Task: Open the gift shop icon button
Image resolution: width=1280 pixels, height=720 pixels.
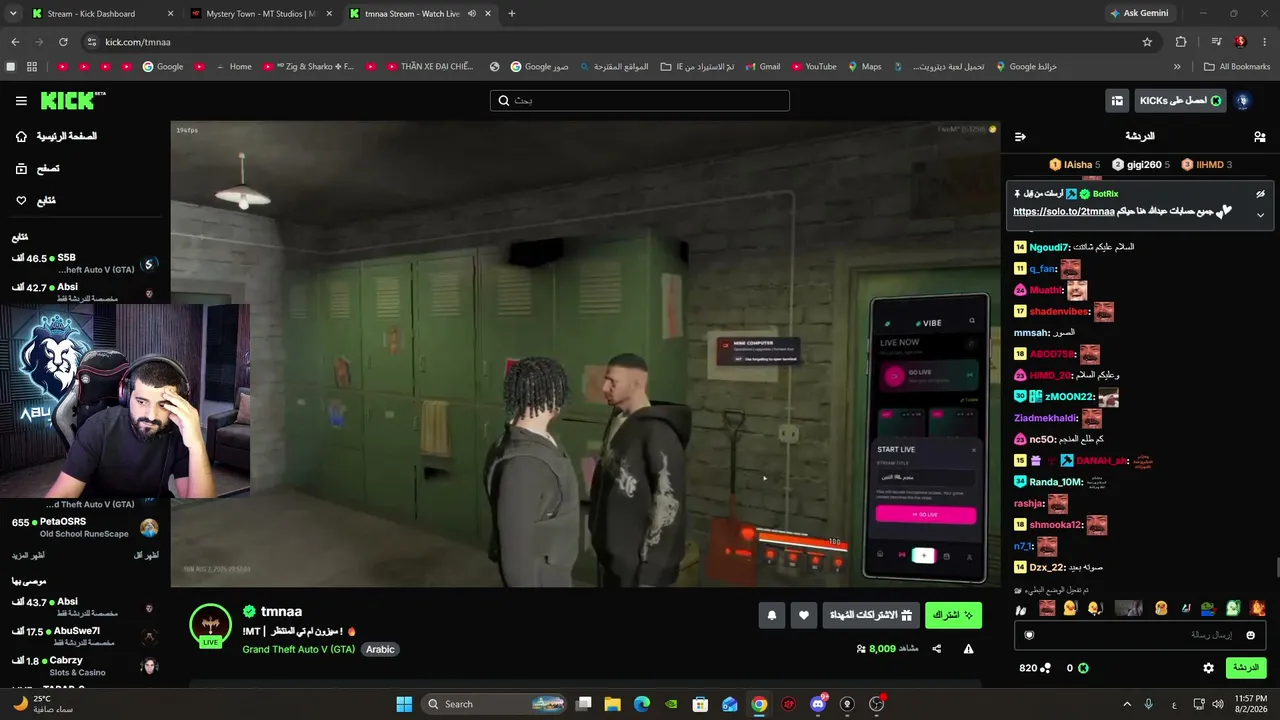Action: [x=1117, y=101]
